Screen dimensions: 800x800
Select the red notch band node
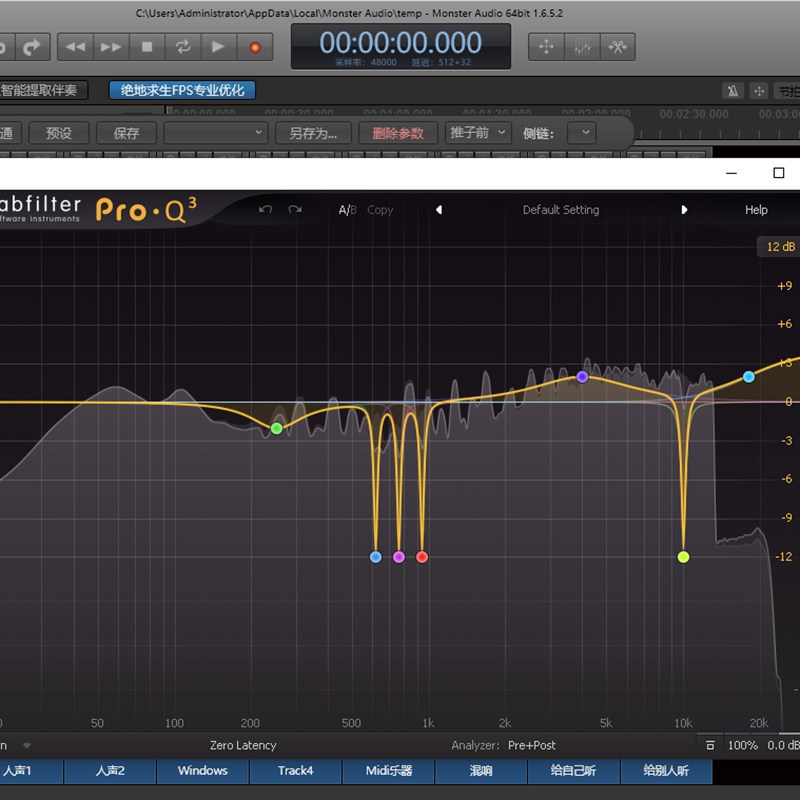pyautogui.click(x=422, y=557)
